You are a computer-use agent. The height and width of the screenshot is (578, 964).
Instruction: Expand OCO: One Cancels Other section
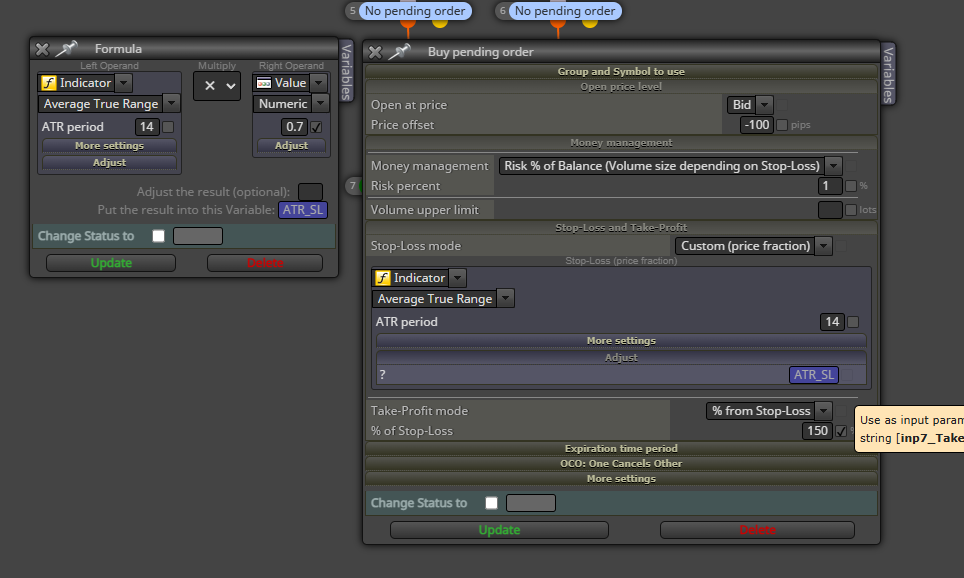(621, 464)
